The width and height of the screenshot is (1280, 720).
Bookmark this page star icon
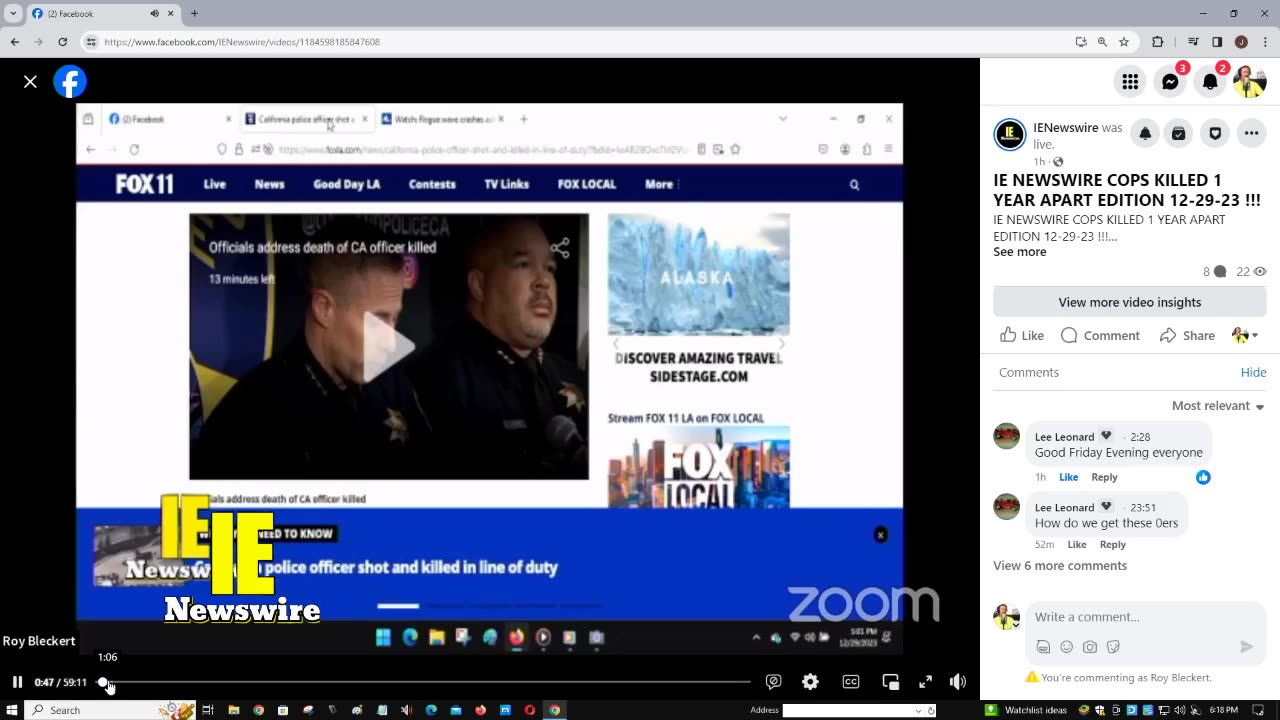tap(1124, 42)
